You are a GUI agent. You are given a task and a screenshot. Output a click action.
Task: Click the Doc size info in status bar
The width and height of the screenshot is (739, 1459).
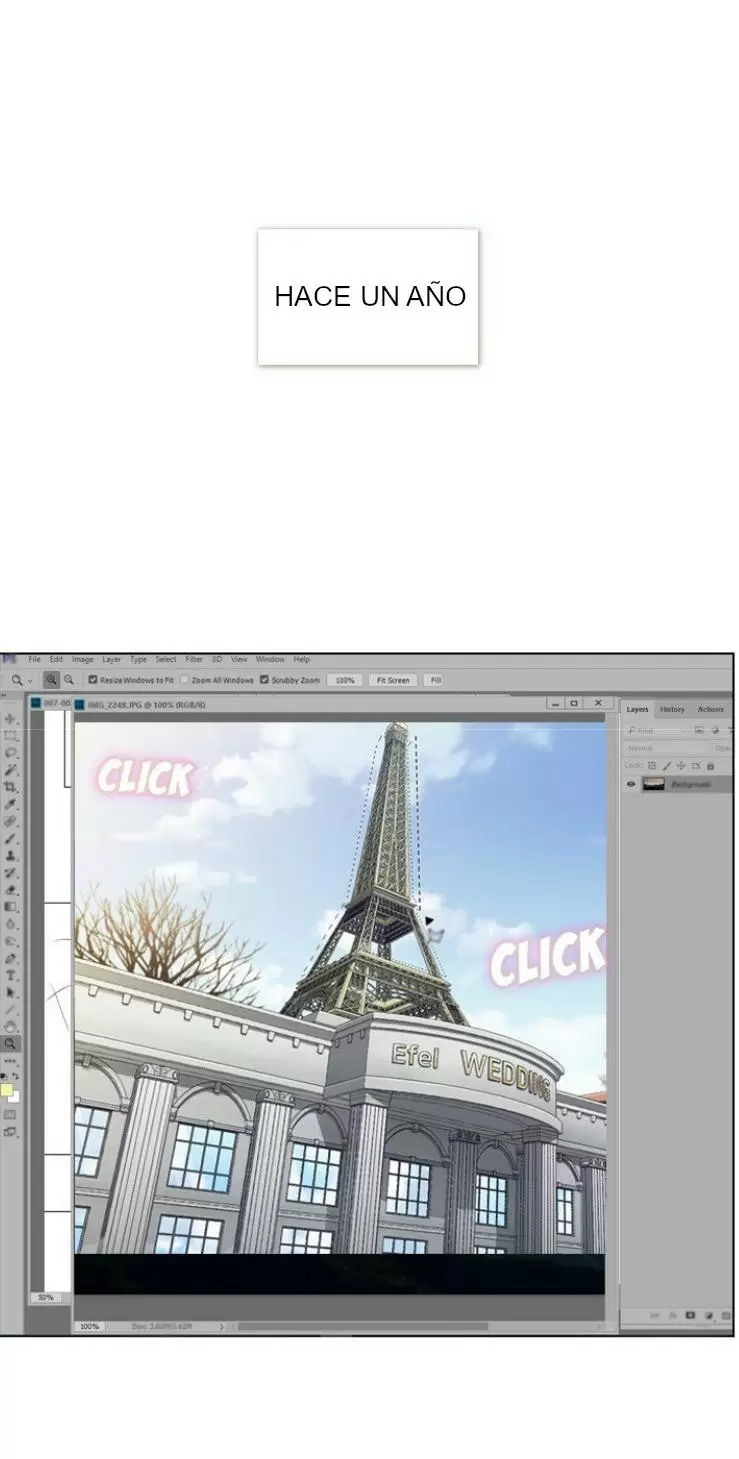pos(160,1326)
